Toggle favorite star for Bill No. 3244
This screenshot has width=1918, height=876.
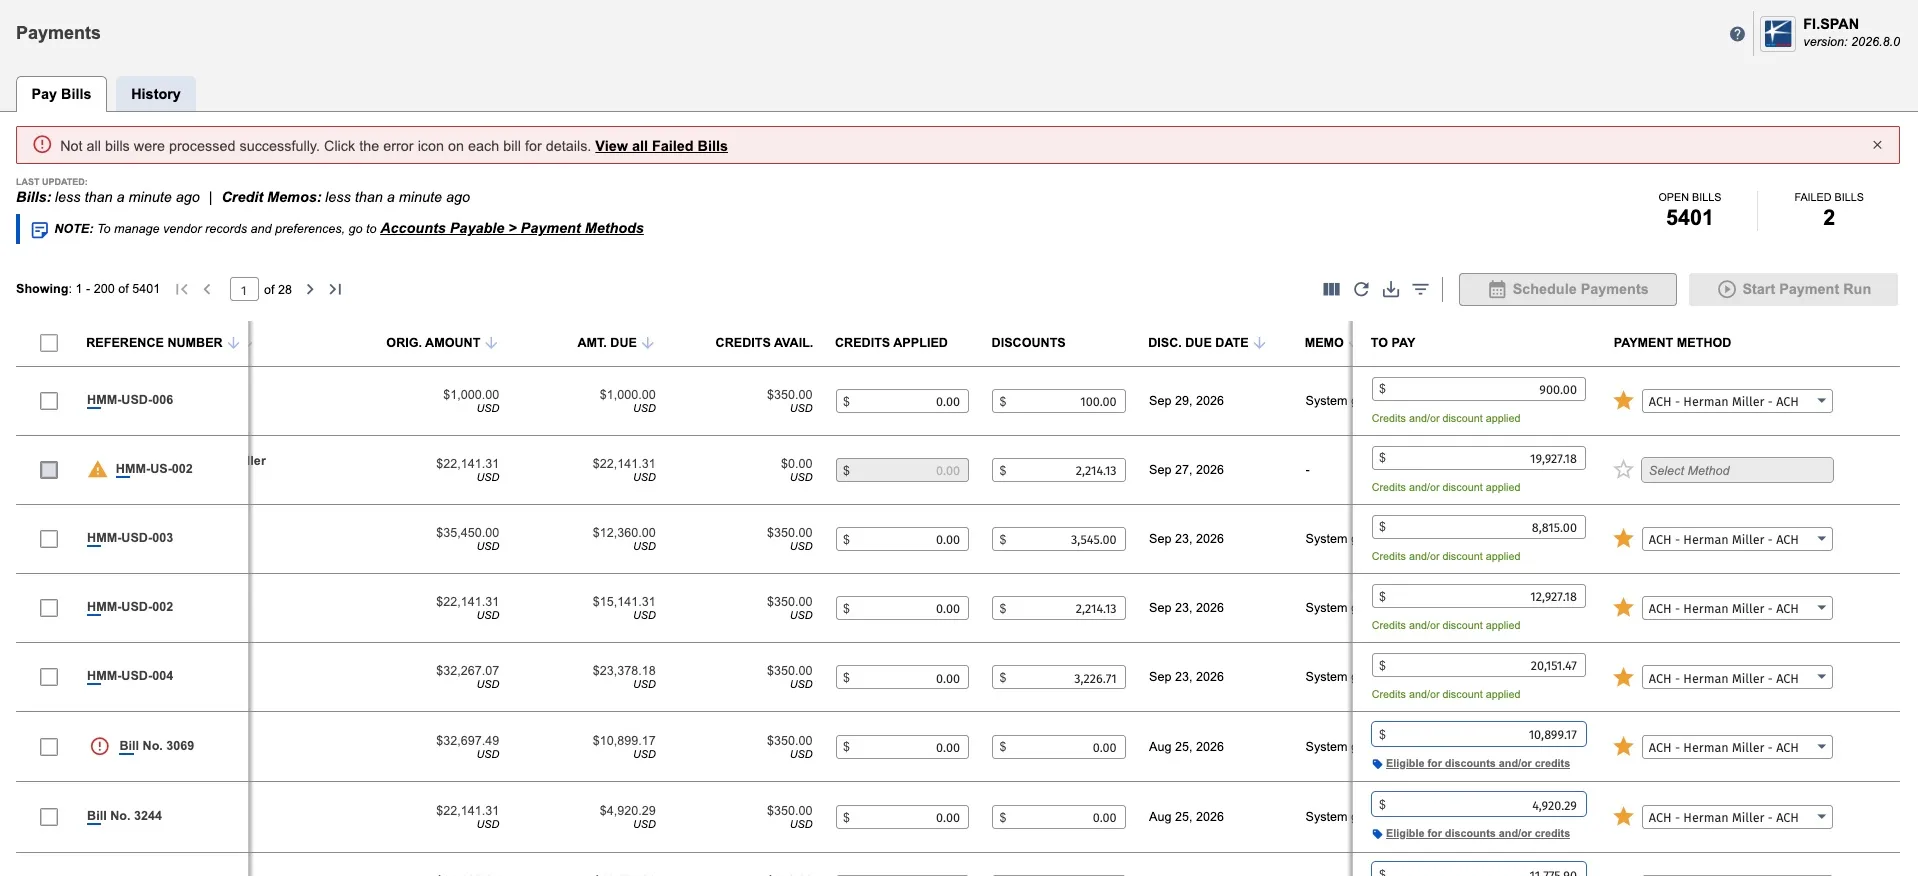(x=1624, y=817)
